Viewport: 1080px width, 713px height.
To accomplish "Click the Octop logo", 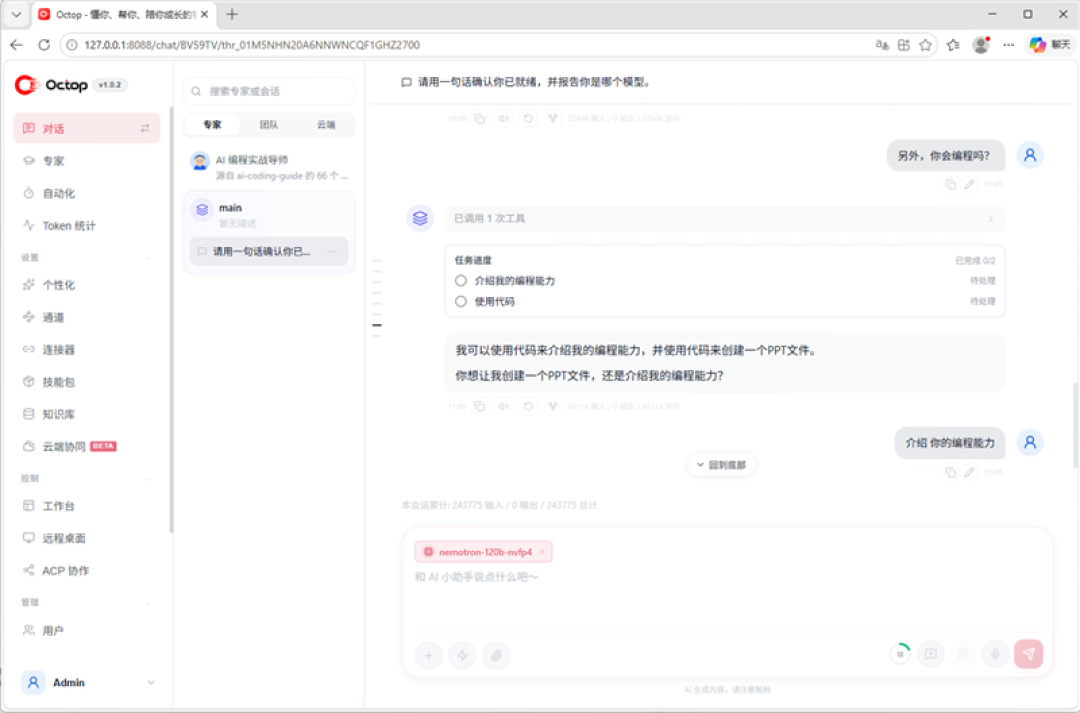I will 52,85.
